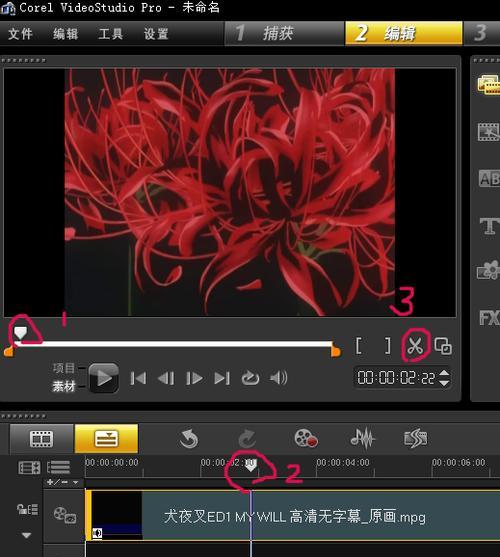Open the transitions library icon

click(x=489, y=132)
